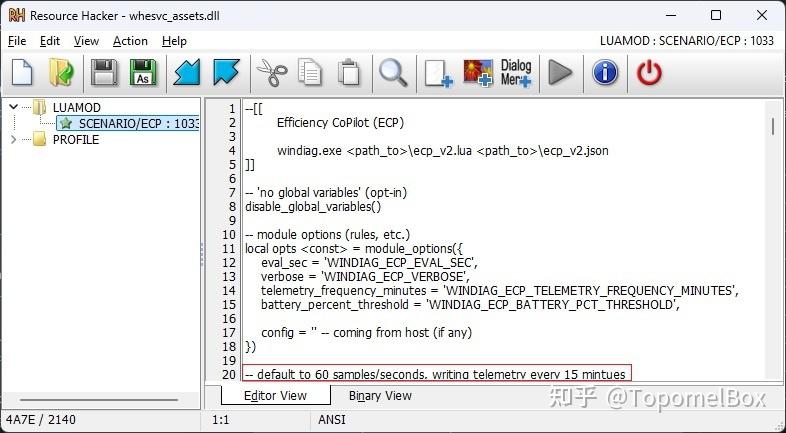Click the 'no global variables' (opt-in) comment
This screenshot has width=786, height=433.
[326, 192]
